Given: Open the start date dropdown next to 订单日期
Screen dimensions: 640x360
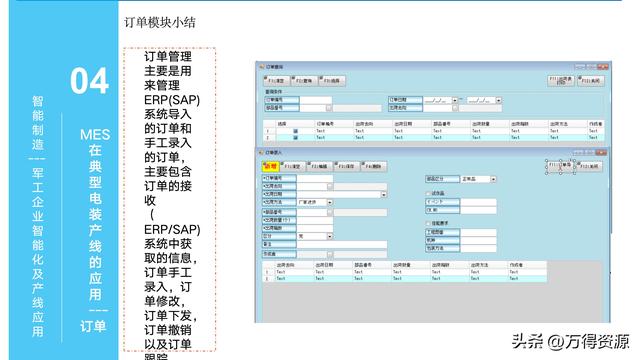Looking at the screenshot, I should (x=455, y=100).
